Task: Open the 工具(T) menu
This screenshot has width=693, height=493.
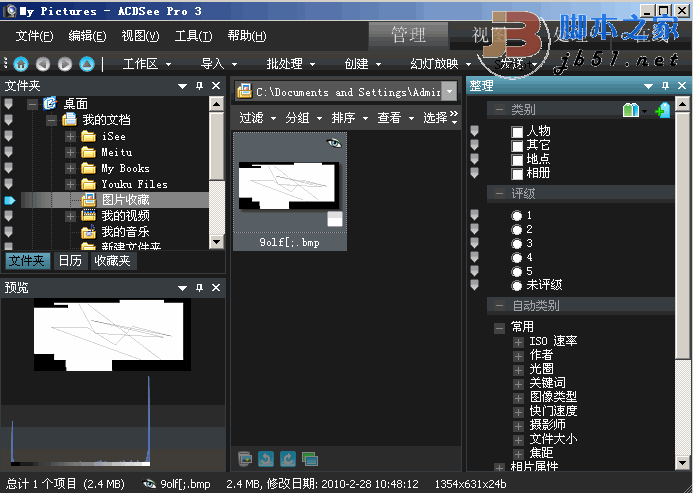Action: tap(193, 36)
